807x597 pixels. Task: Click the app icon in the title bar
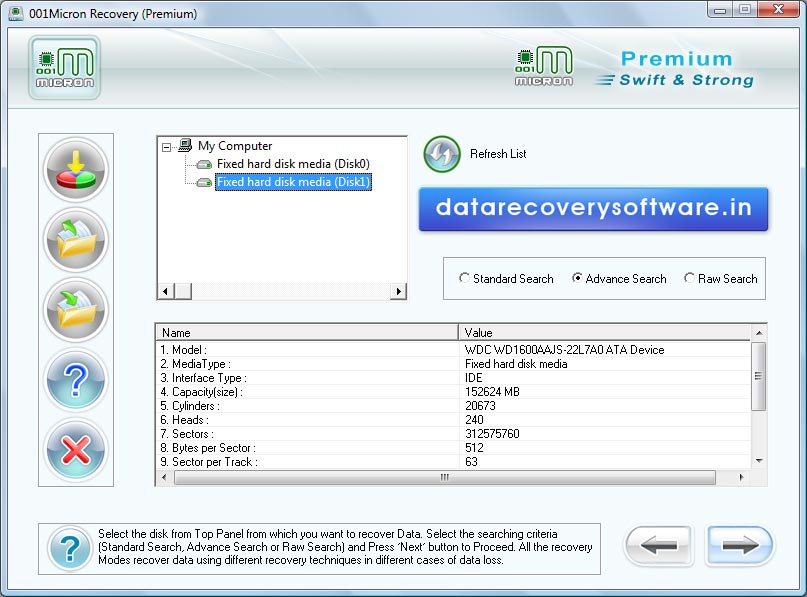[16, 13]
